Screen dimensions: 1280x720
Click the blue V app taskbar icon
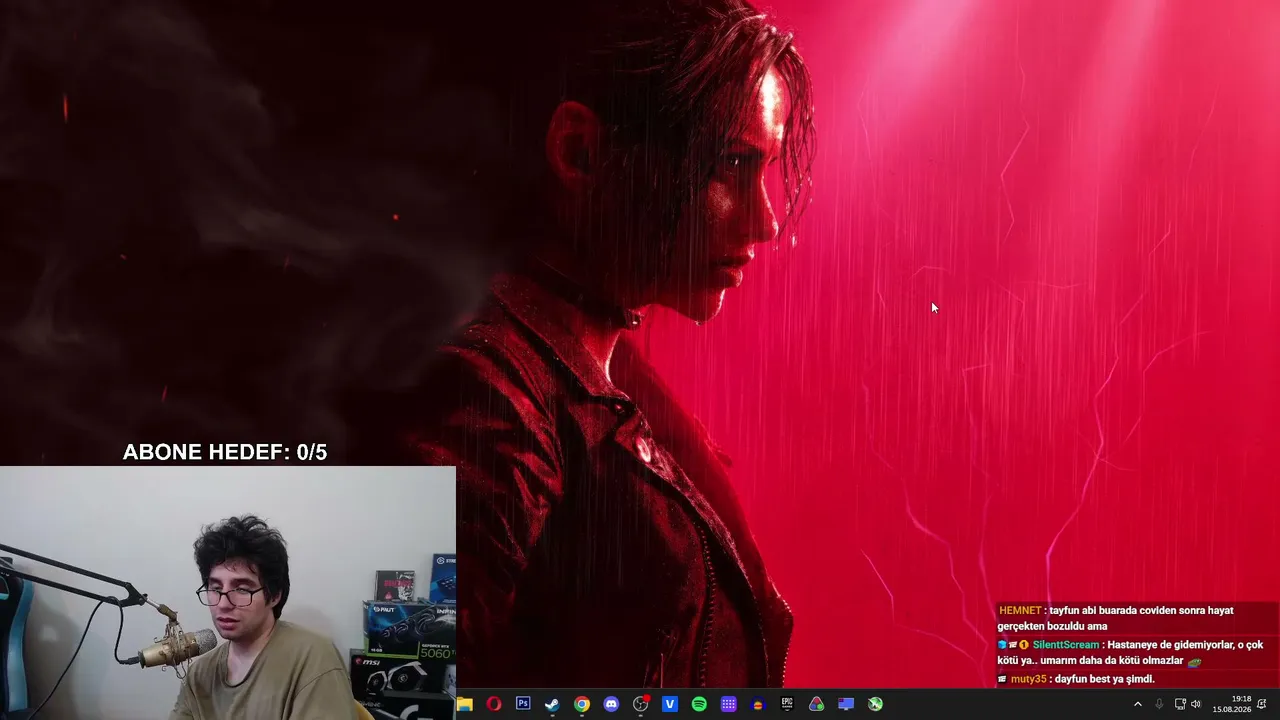(x=670, y=704)
